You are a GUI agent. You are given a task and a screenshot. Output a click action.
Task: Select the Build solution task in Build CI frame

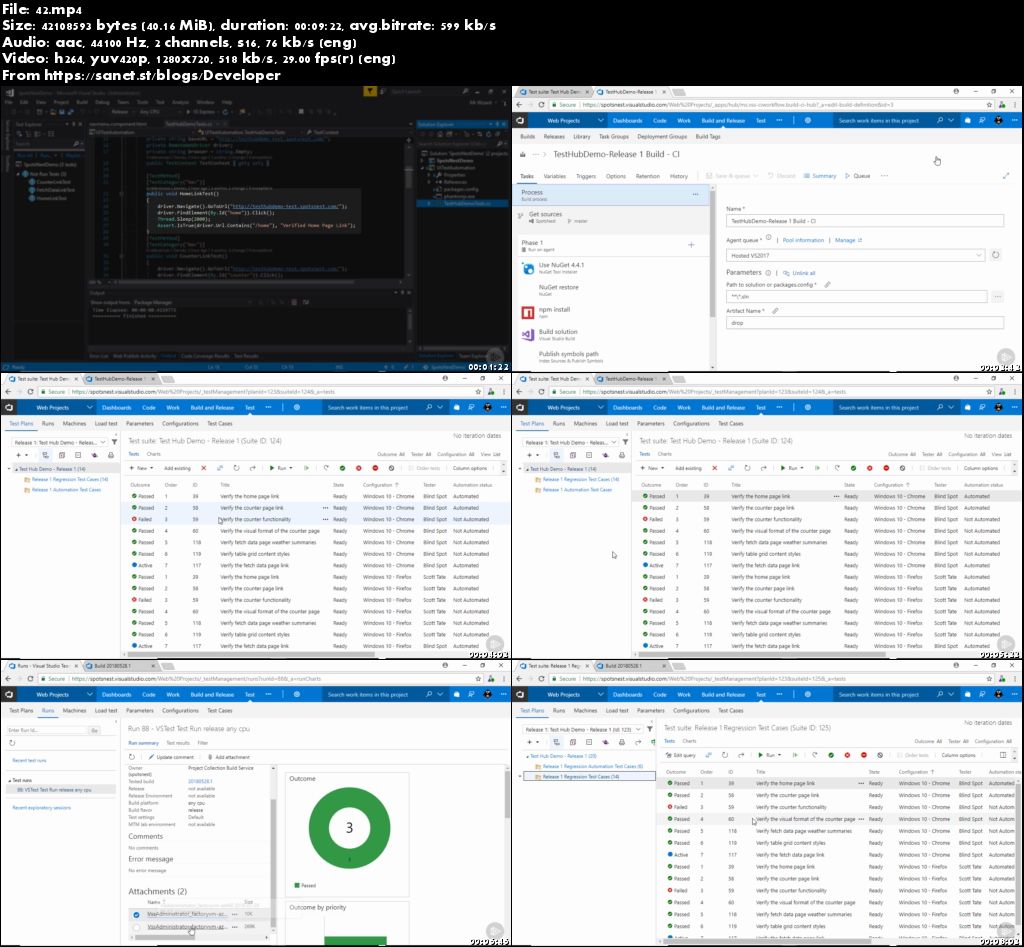tap(615, 334)
